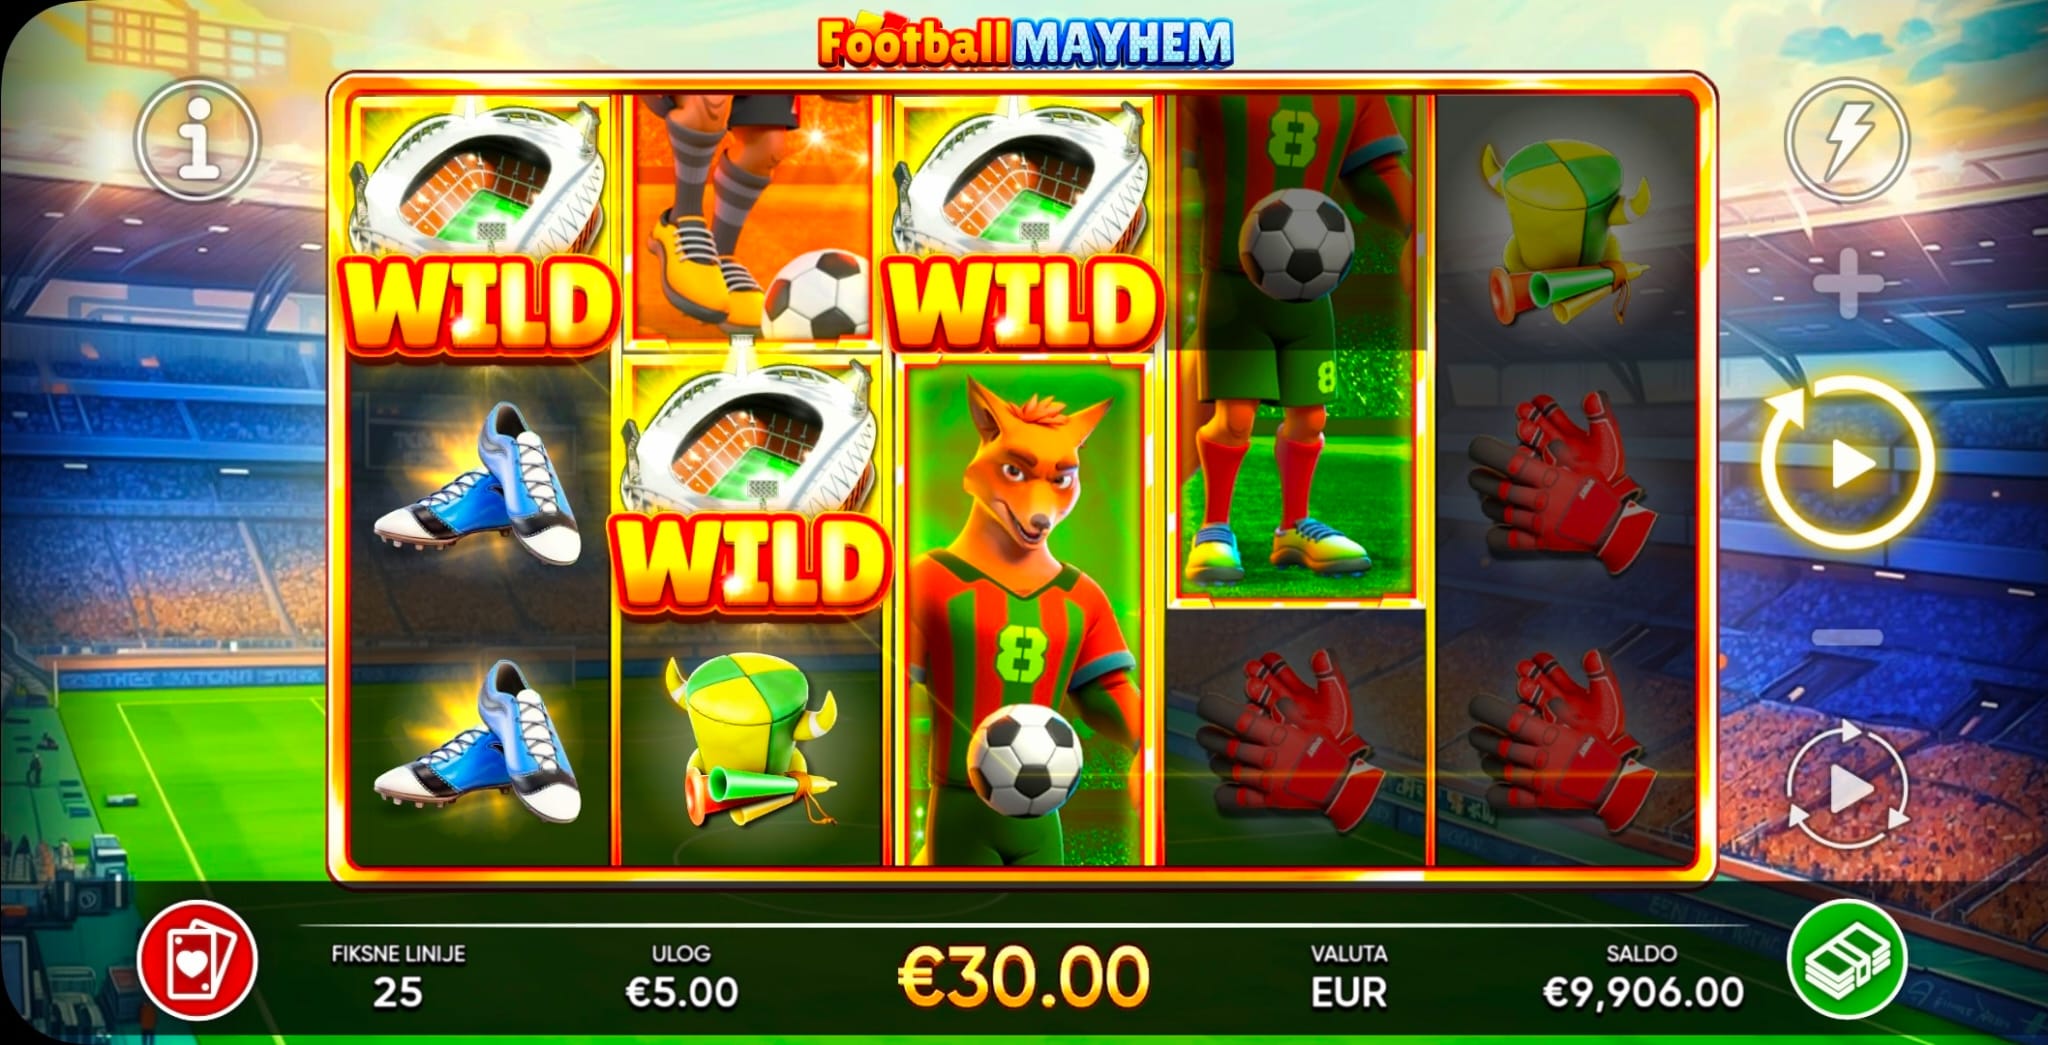Click the SALDO balance display
This screenshot has height=1045, width=2048.
tap(1643, 975)
